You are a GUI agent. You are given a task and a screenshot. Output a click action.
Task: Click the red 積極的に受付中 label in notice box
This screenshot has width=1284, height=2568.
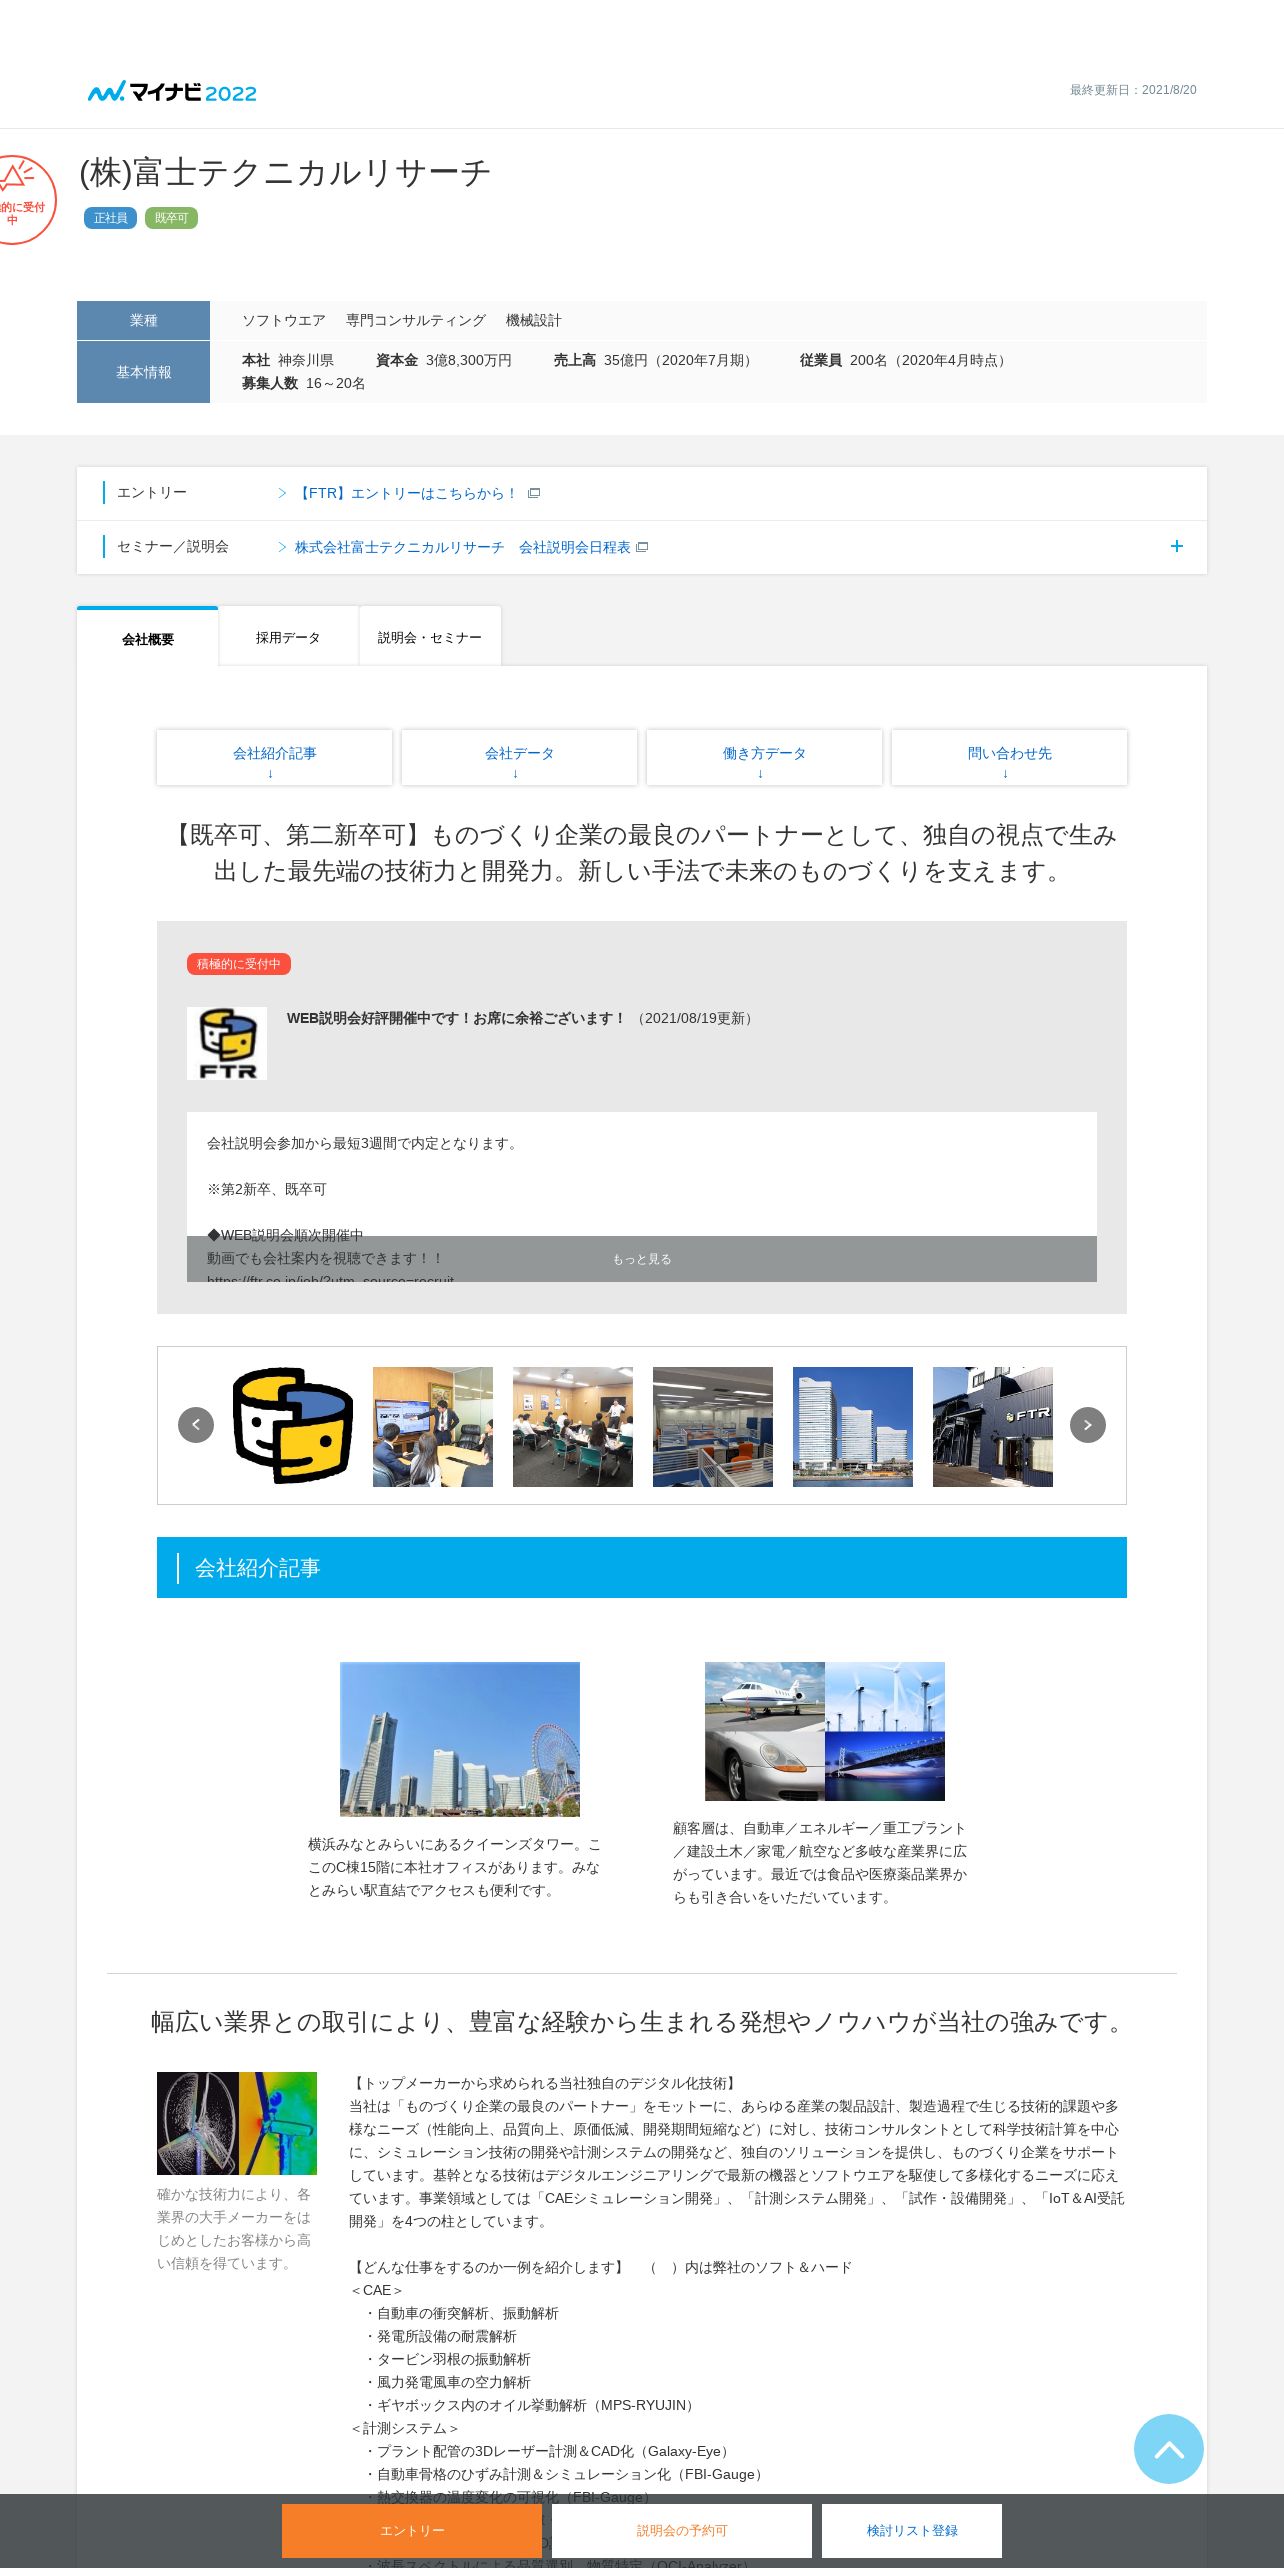click(x=239, y=964)
